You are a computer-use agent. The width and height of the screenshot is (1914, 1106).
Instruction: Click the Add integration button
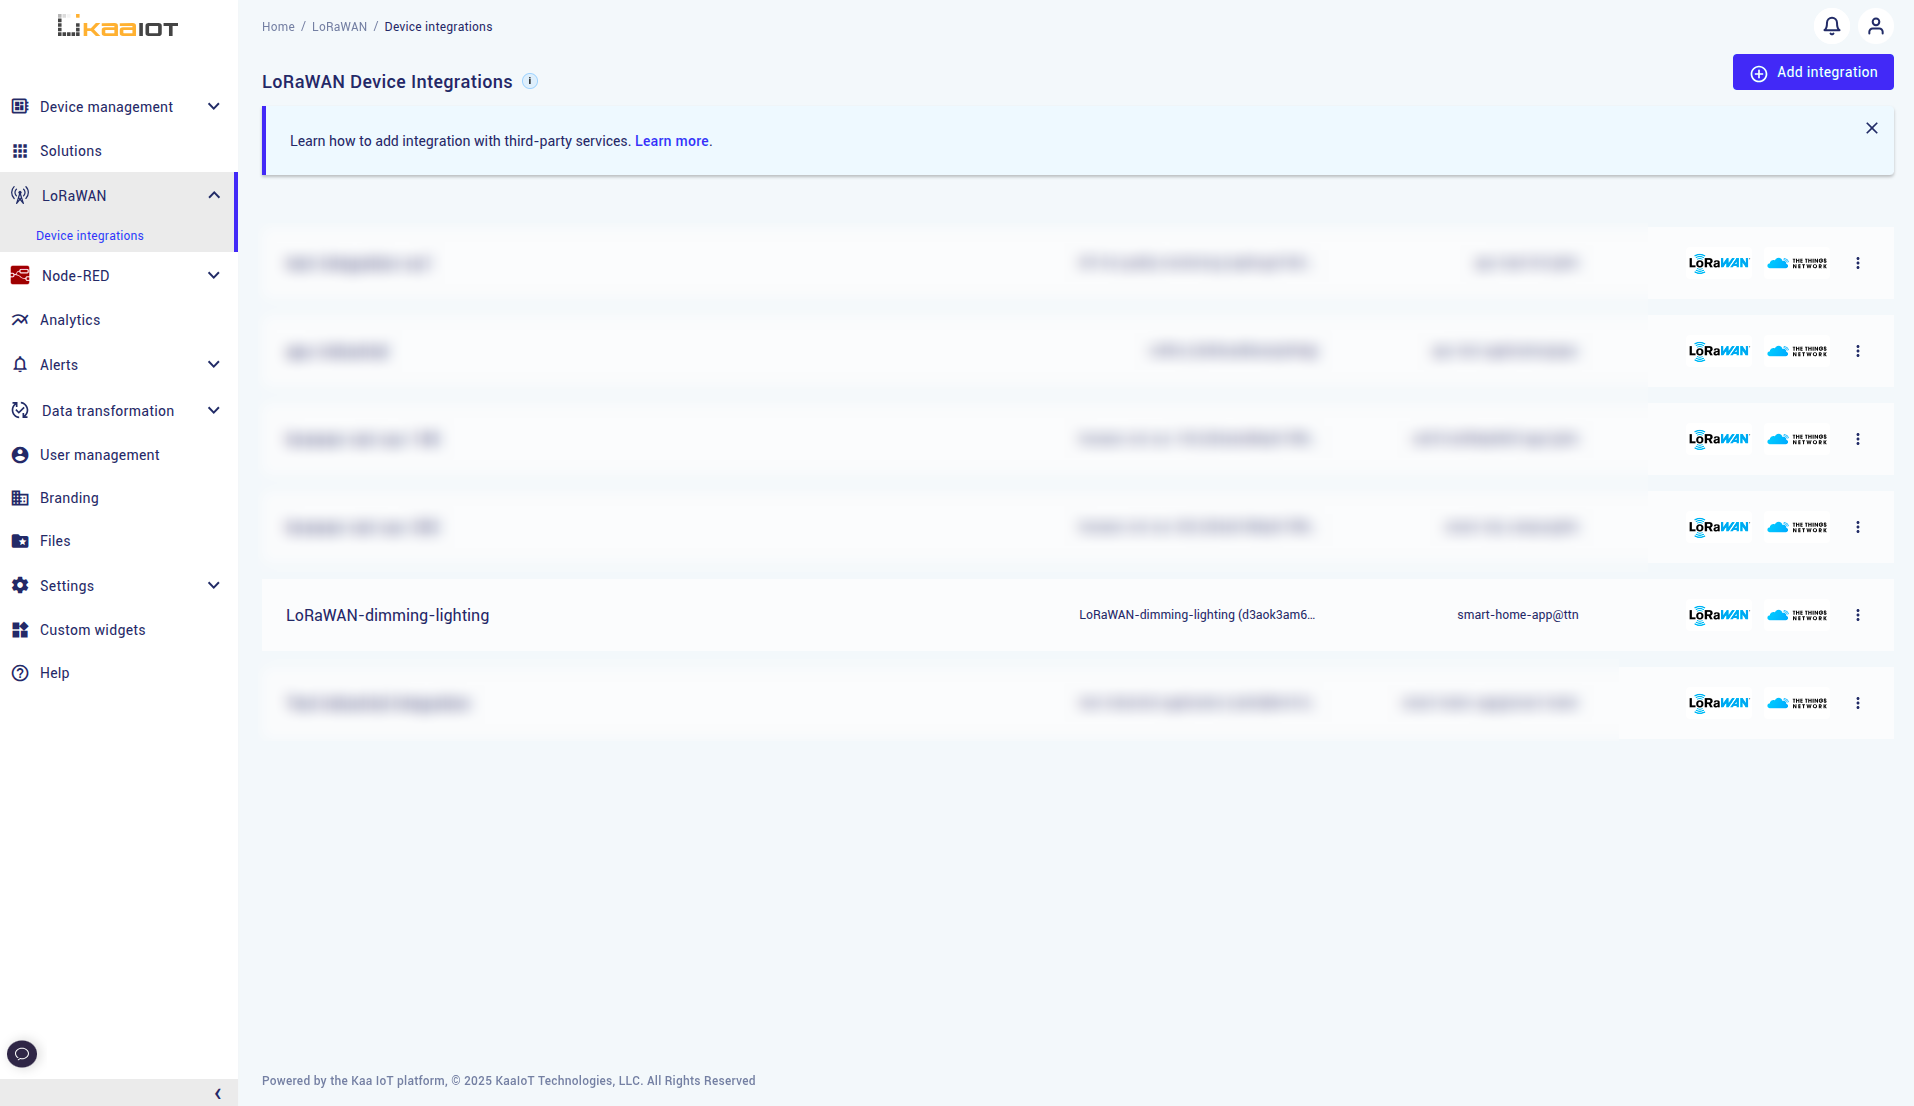[x=1812, y=72]
